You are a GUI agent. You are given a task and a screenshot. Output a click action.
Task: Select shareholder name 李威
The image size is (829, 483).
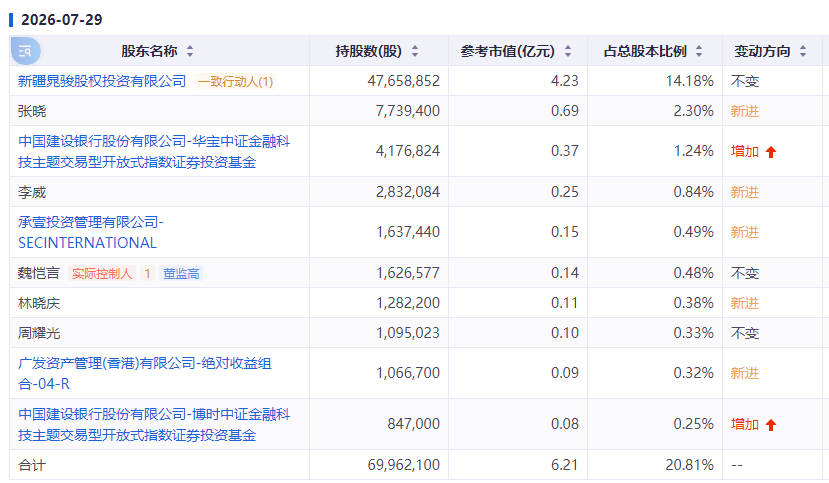[x=32, y=192]
